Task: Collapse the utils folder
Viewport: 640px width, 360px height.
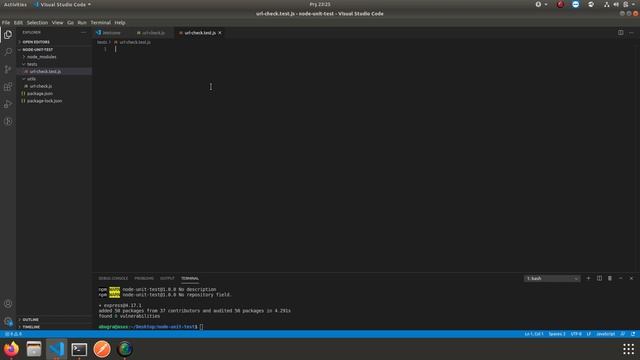Action: click(x=31, y=79)
